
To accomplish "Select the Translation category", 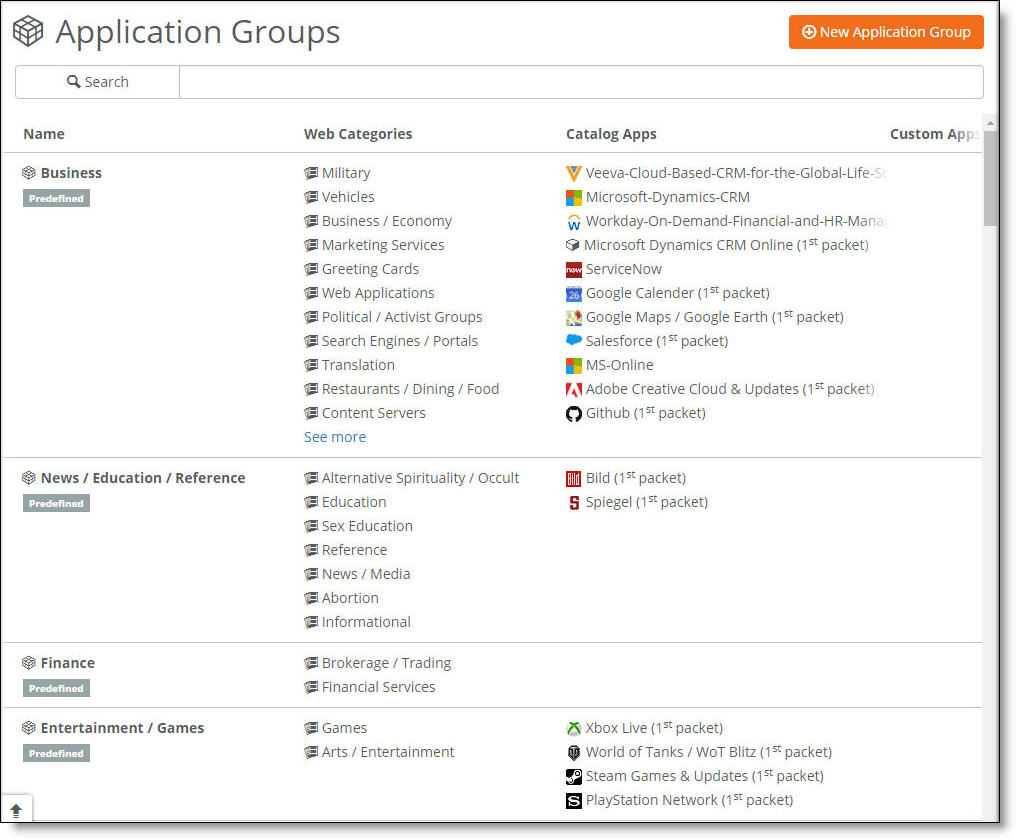I will tap(358, 365).
